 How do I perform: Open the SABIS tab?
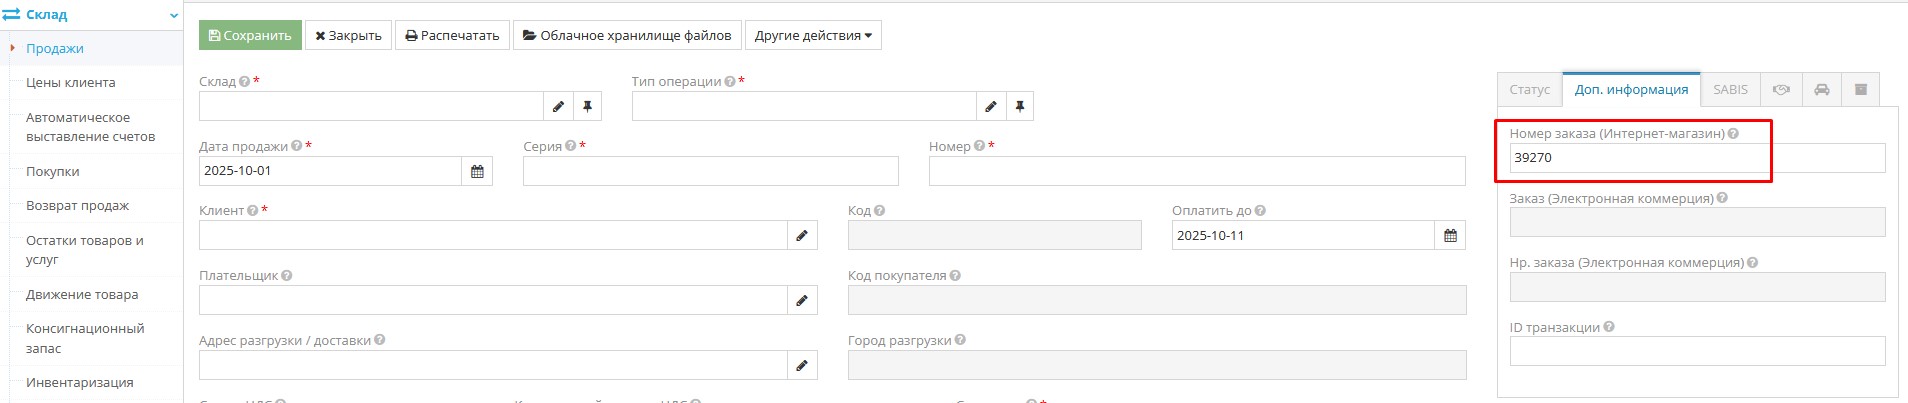[x=1730, y=90]
